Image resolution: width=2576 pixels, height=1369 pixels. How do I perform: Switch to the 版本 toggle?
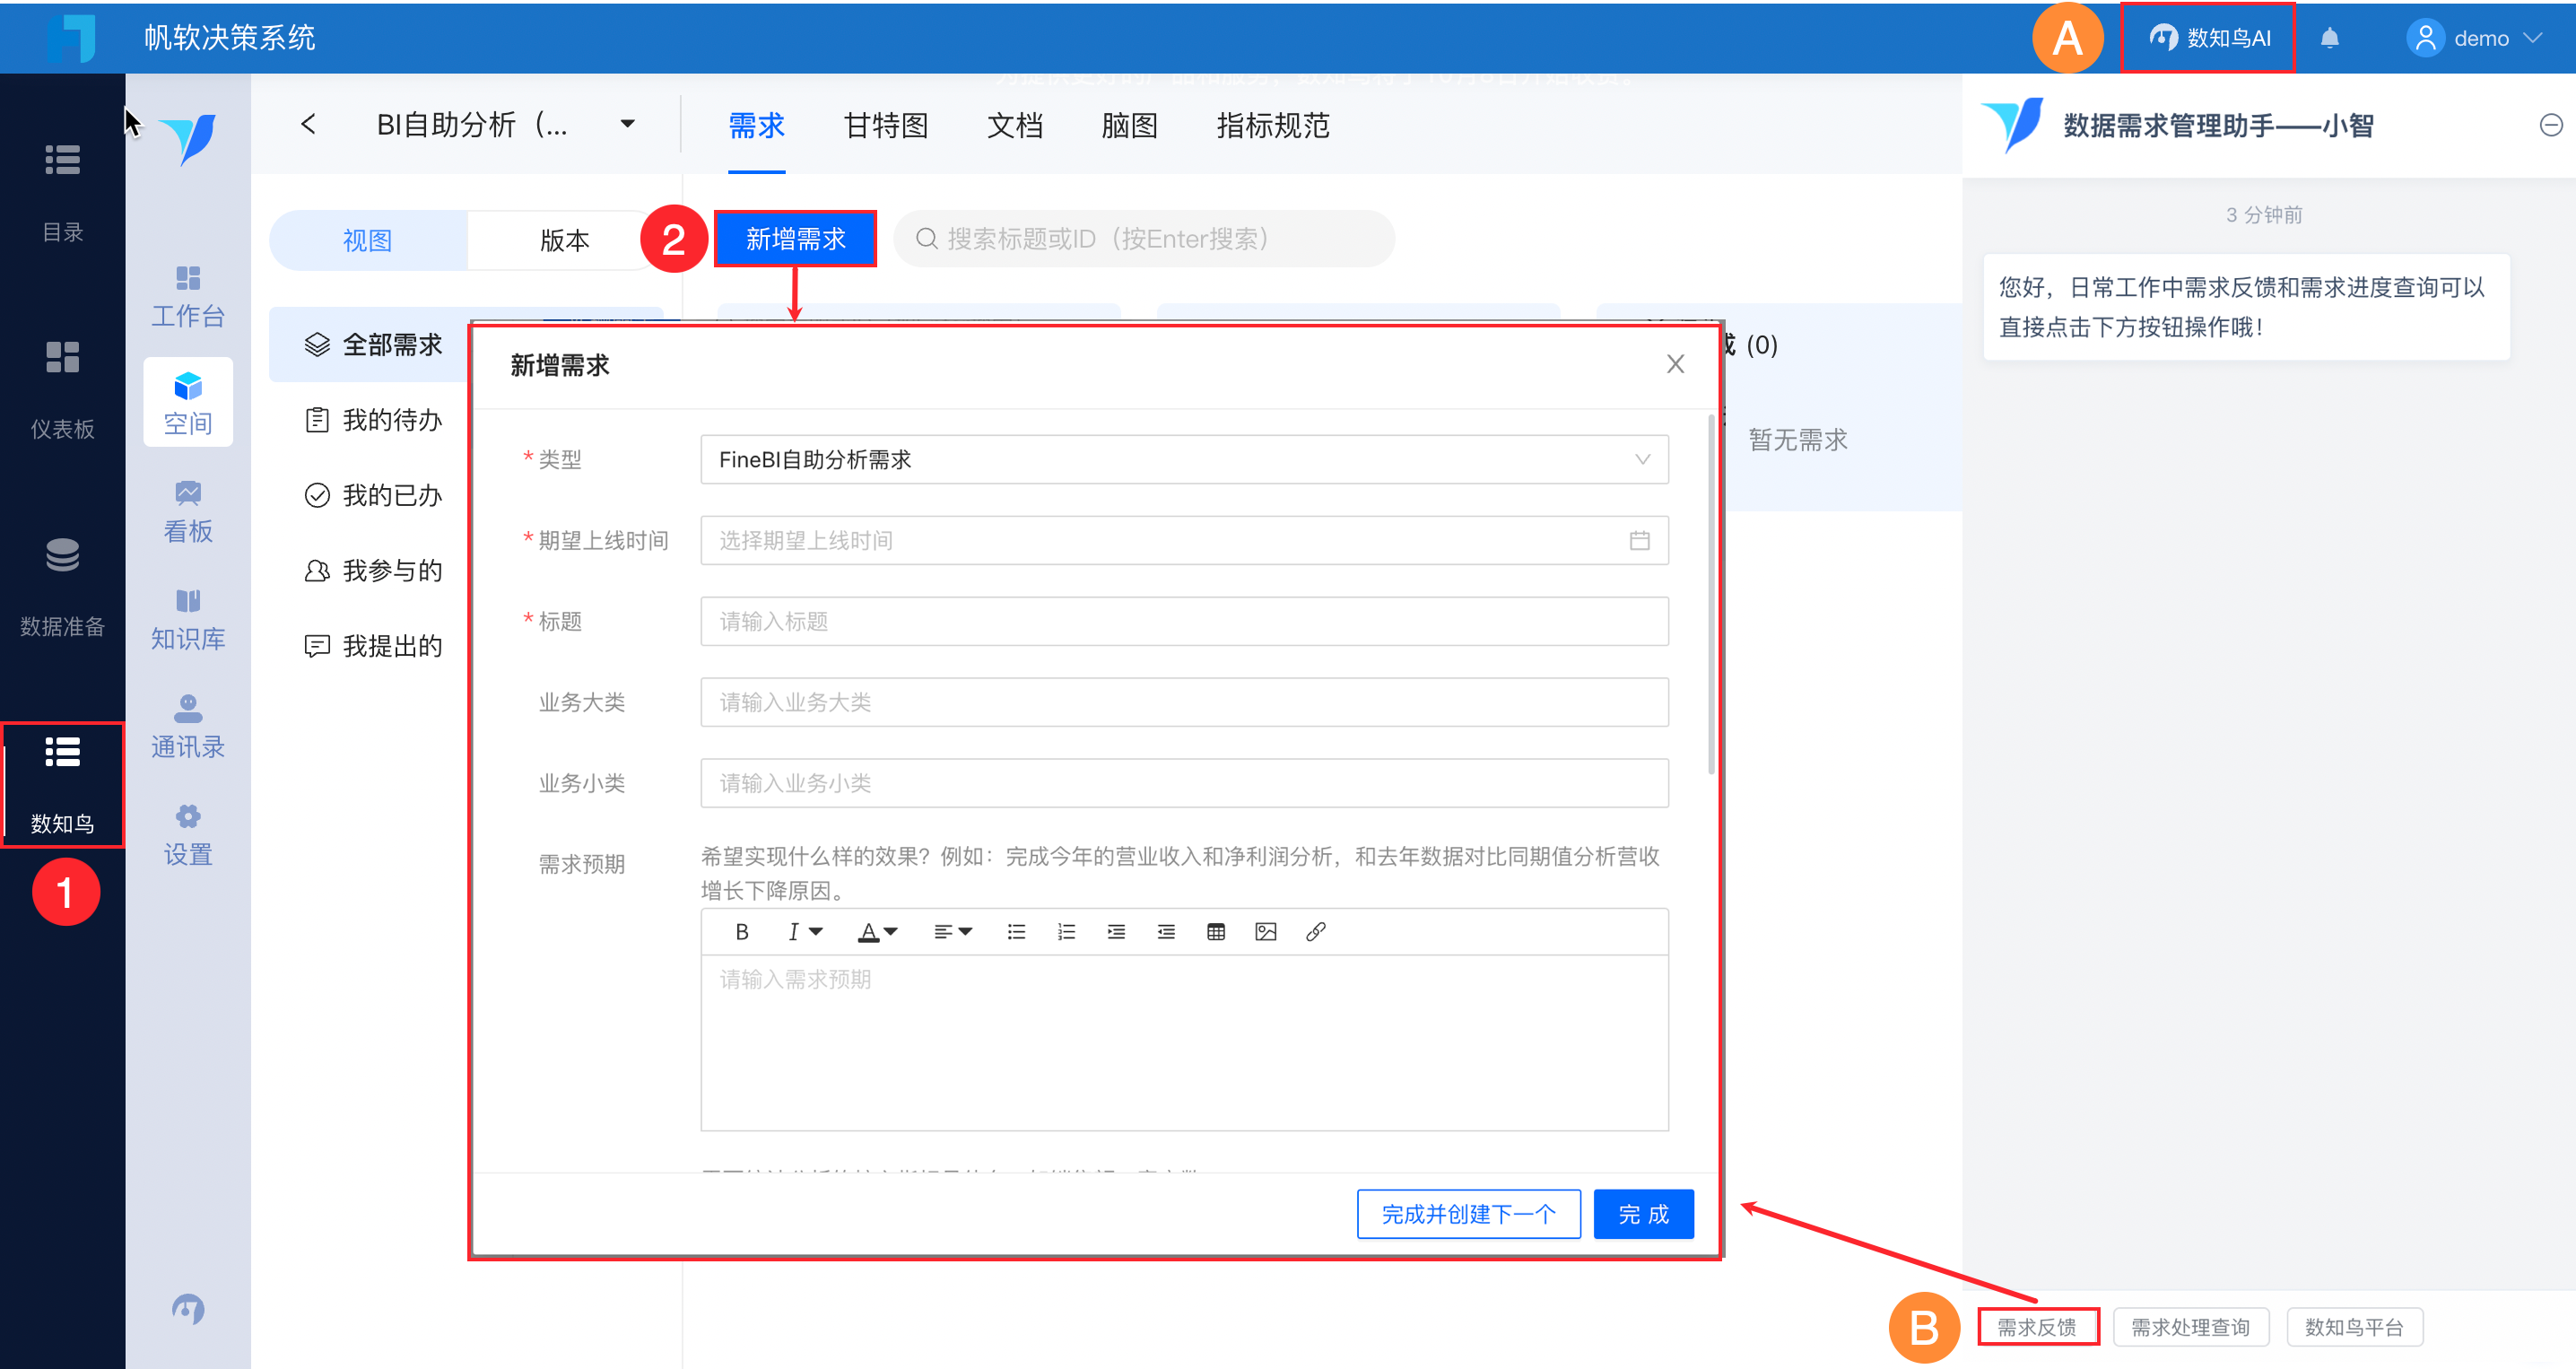(x=564, y=240)
